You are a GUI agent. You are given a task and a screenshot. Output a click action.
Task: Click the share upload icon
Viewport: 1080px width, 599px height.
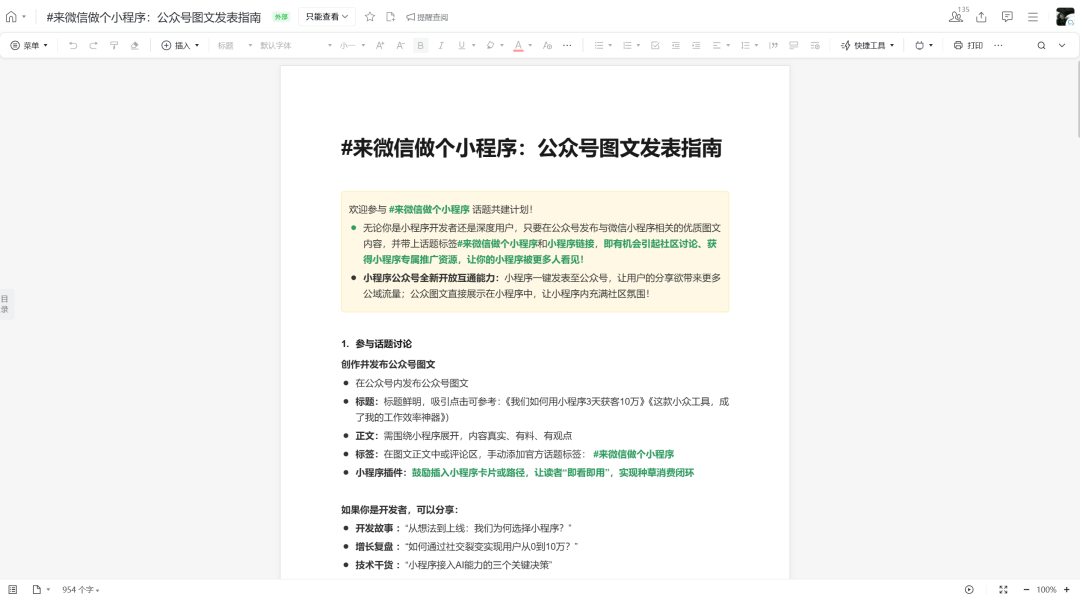[982, 17]
